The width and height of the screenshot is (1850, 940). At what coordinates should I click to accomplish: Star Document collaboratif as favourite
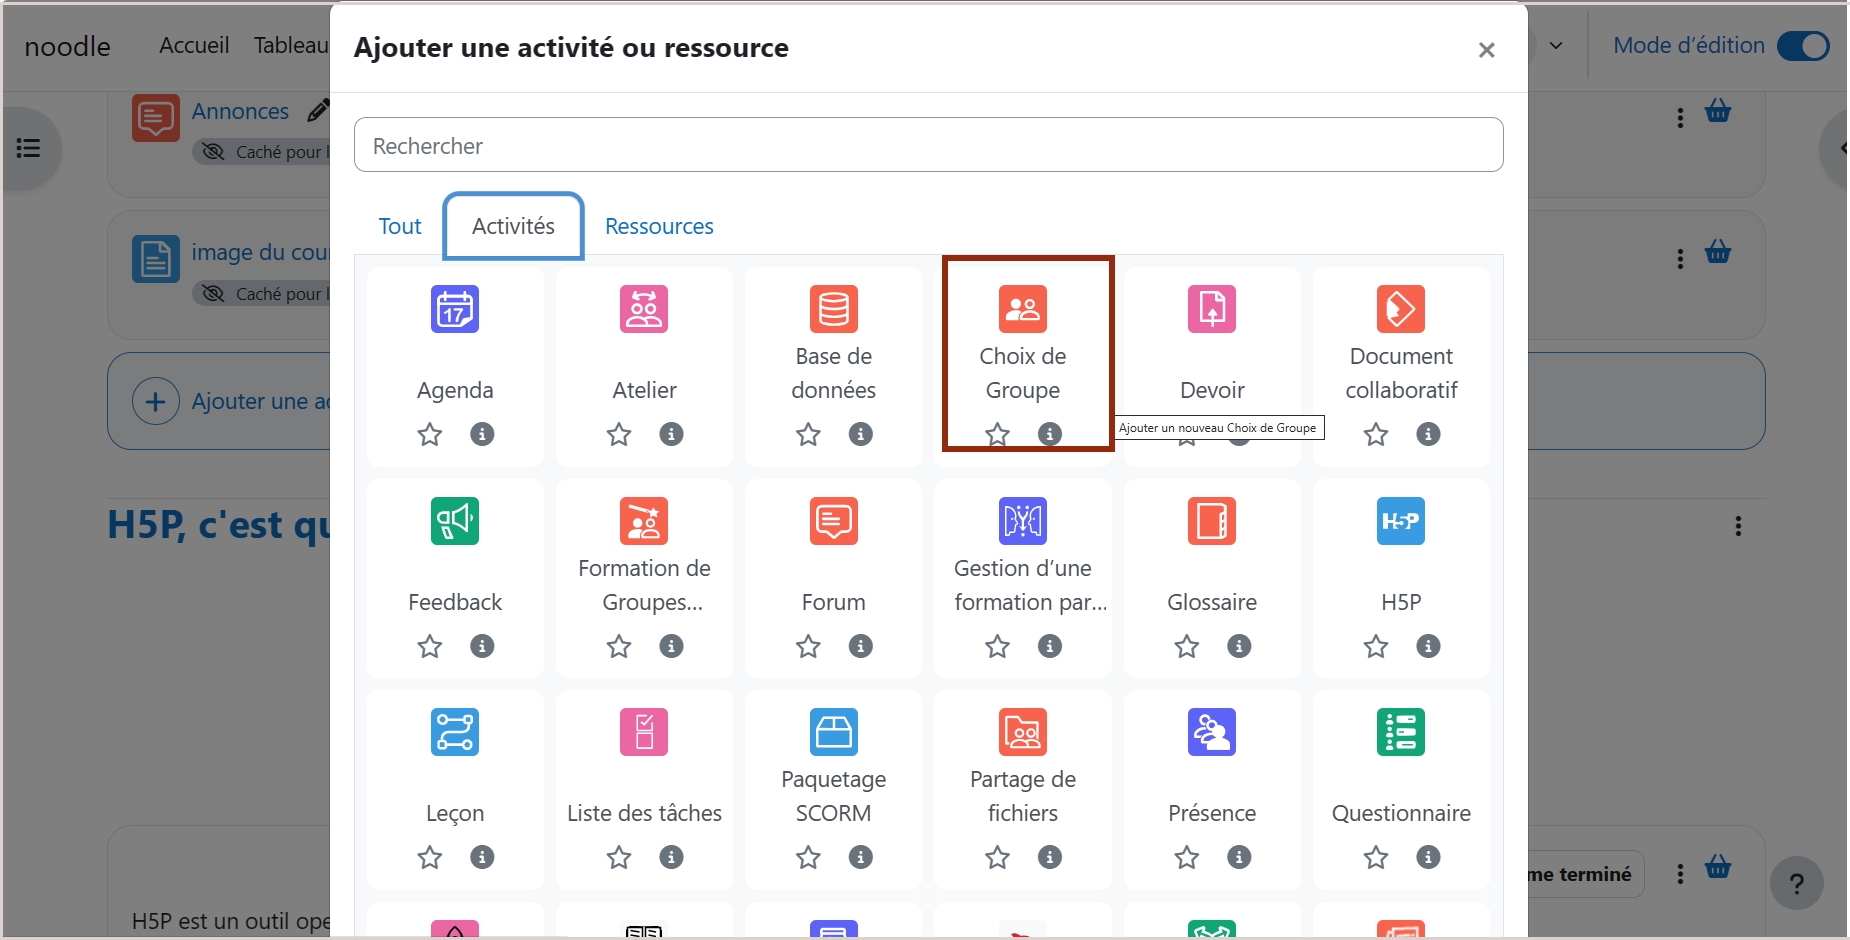(x=1376, y=434)
